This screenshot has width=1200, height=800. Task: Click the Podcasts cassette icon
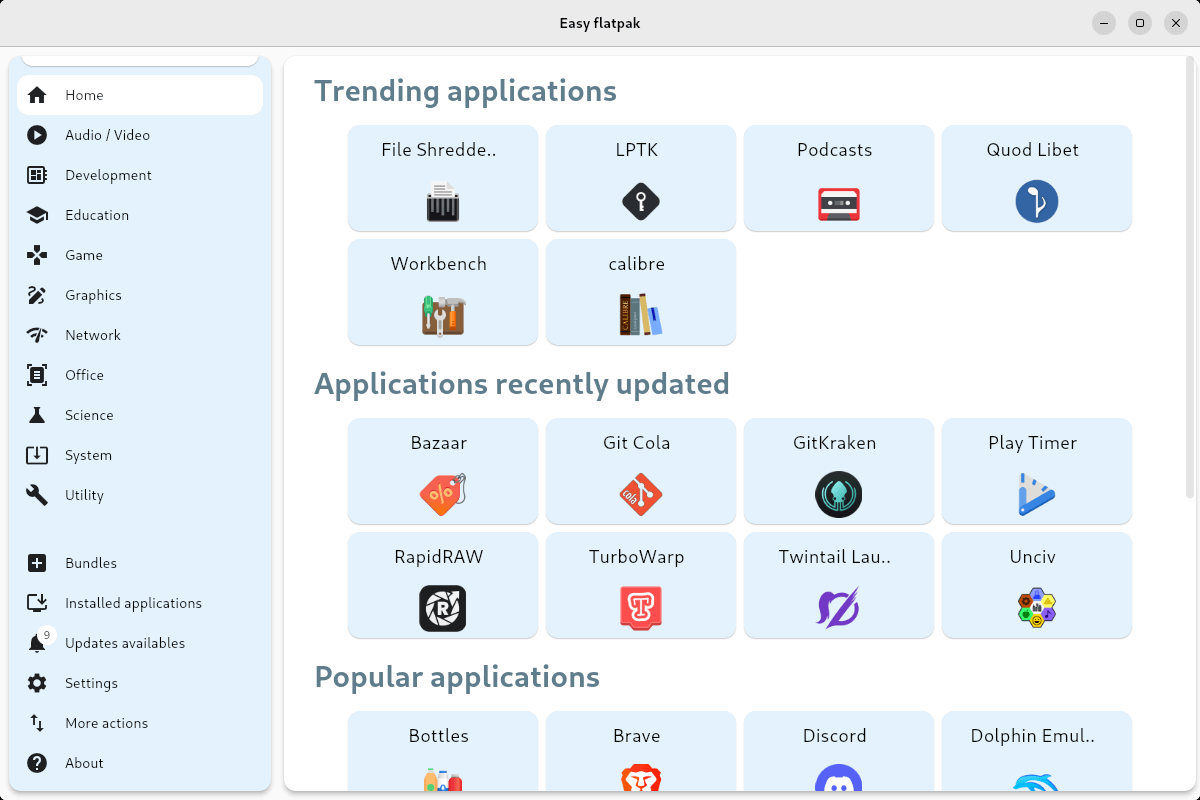[838, 203]
